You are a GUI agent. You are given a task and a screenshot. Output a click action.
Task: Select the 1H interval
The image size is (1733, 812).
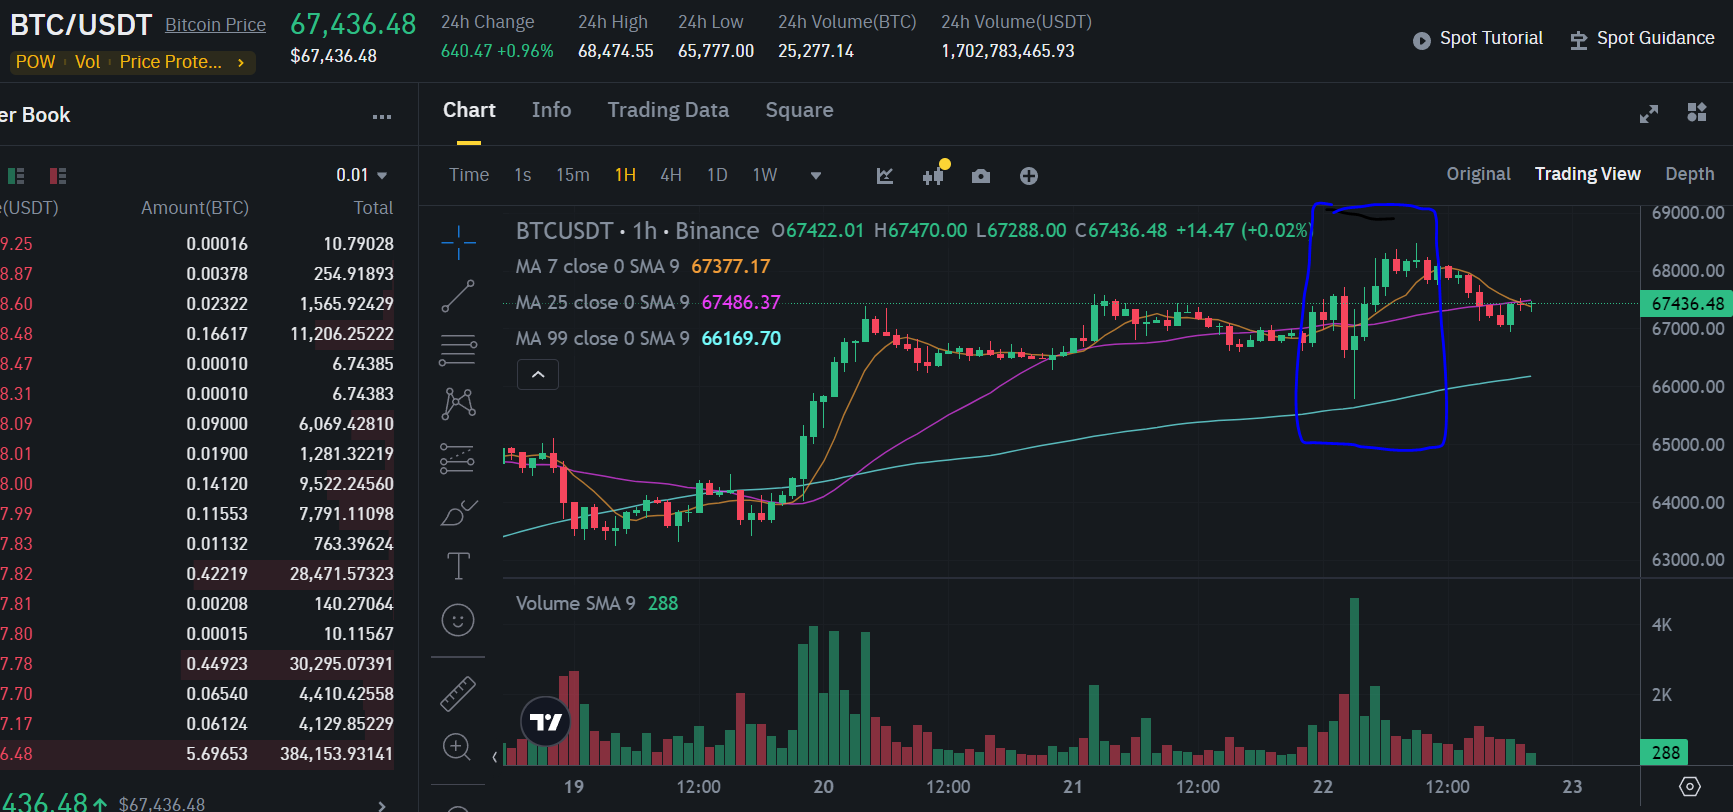point(625,175)
